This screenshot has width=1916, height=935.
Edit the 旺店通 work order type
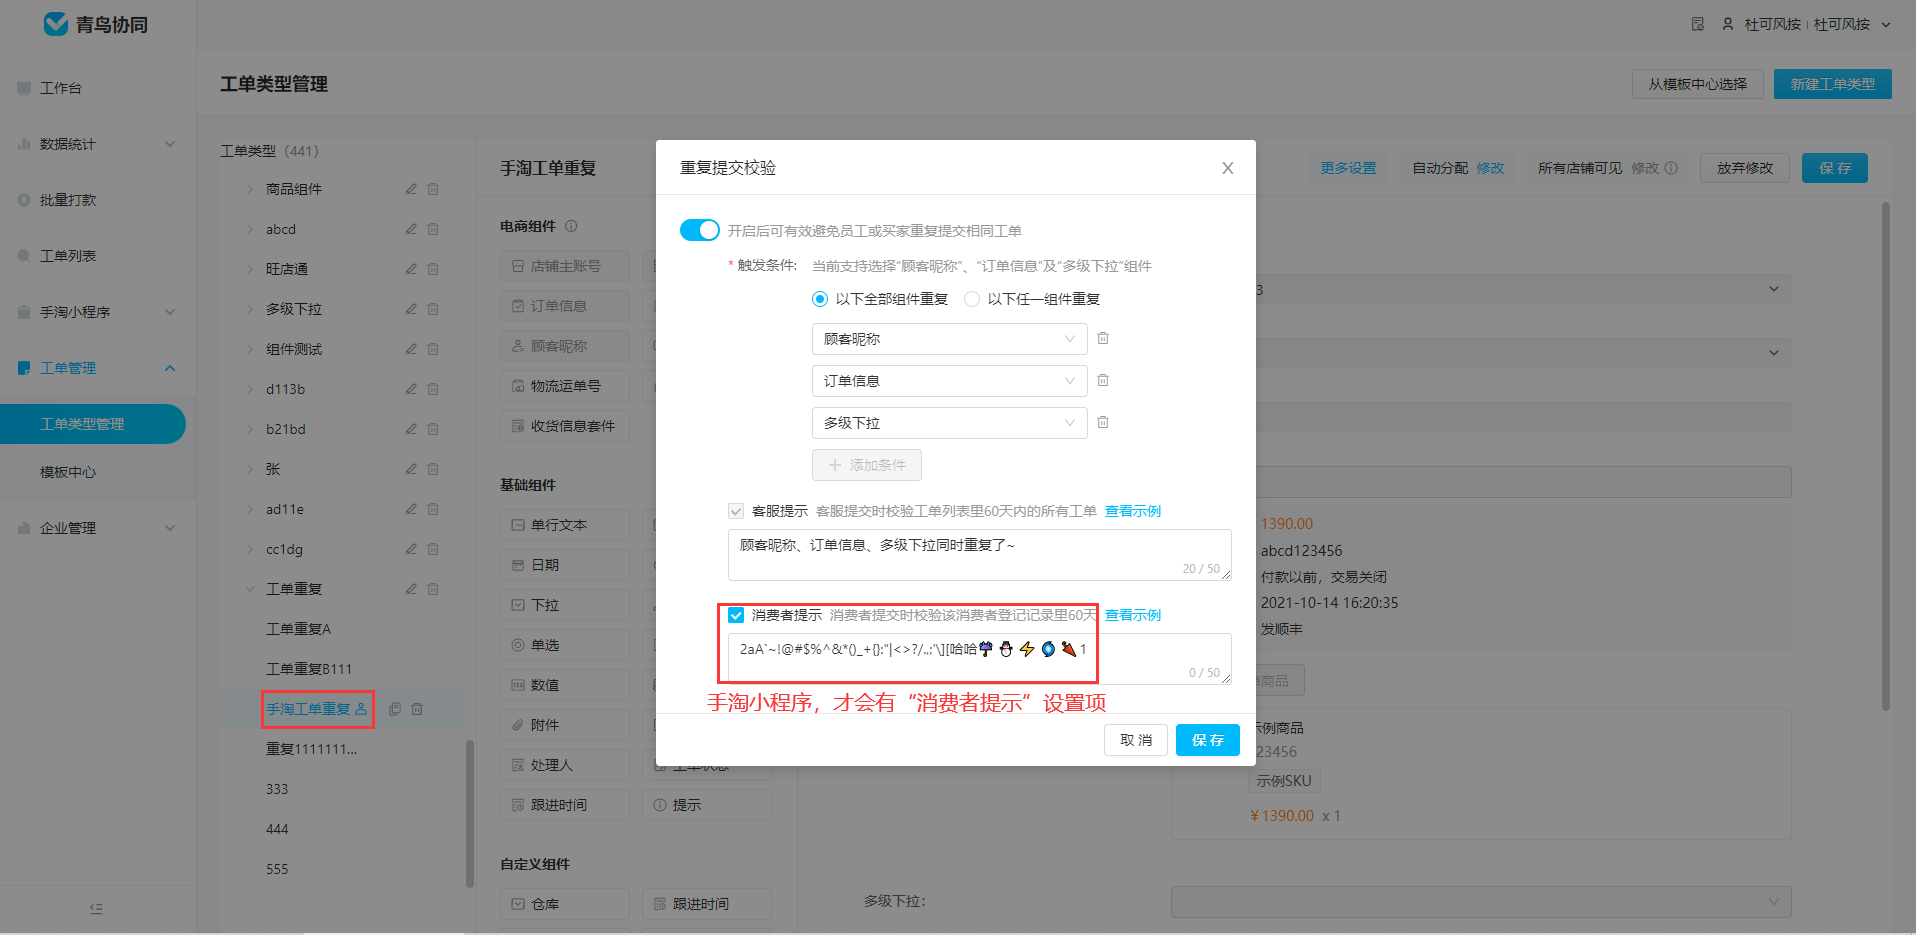click(411, 269)
